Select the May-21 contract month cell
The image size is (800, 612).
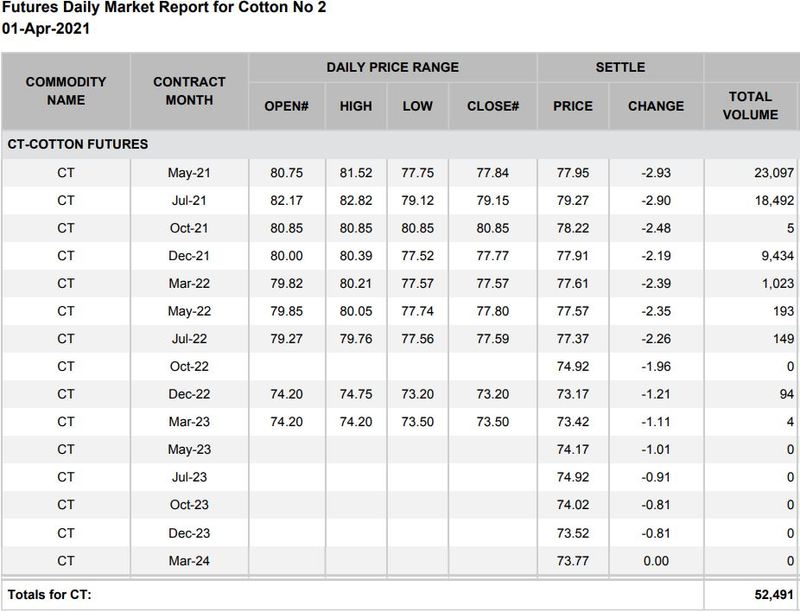pos(189,174)
